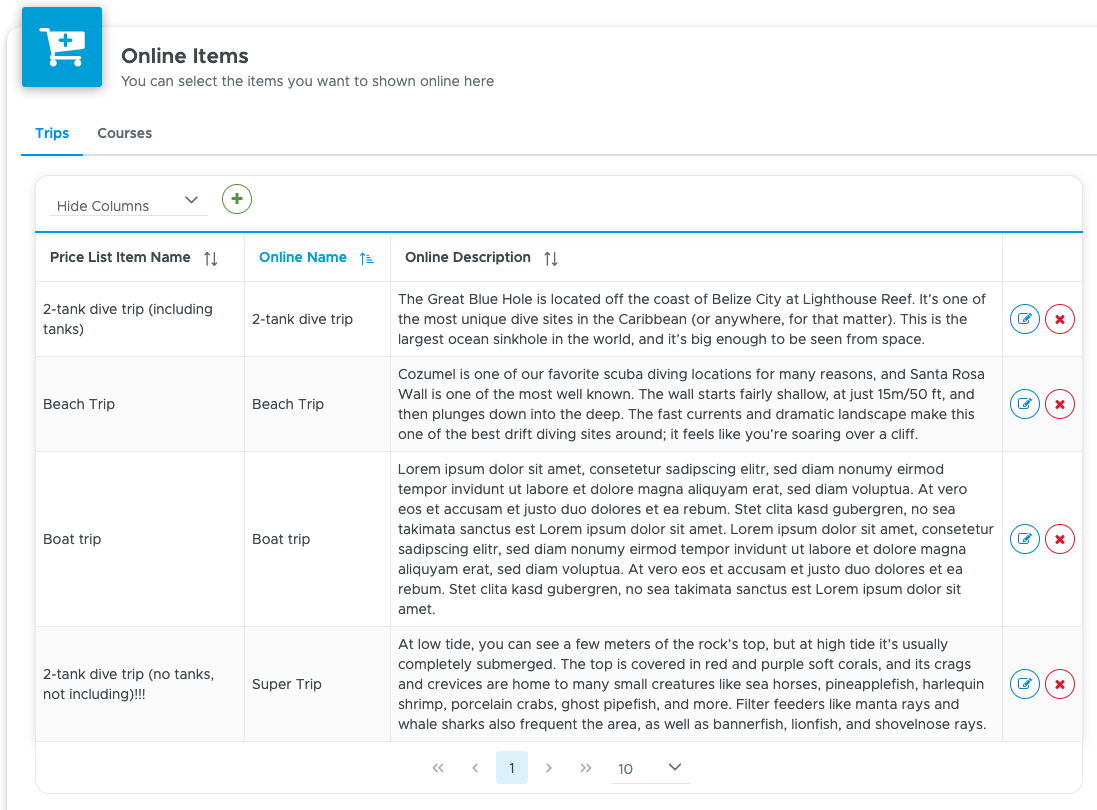Edit the 2-tank dive trip row
The height and width of the screenshot is (810, 1097).
tap(1025, 319)
